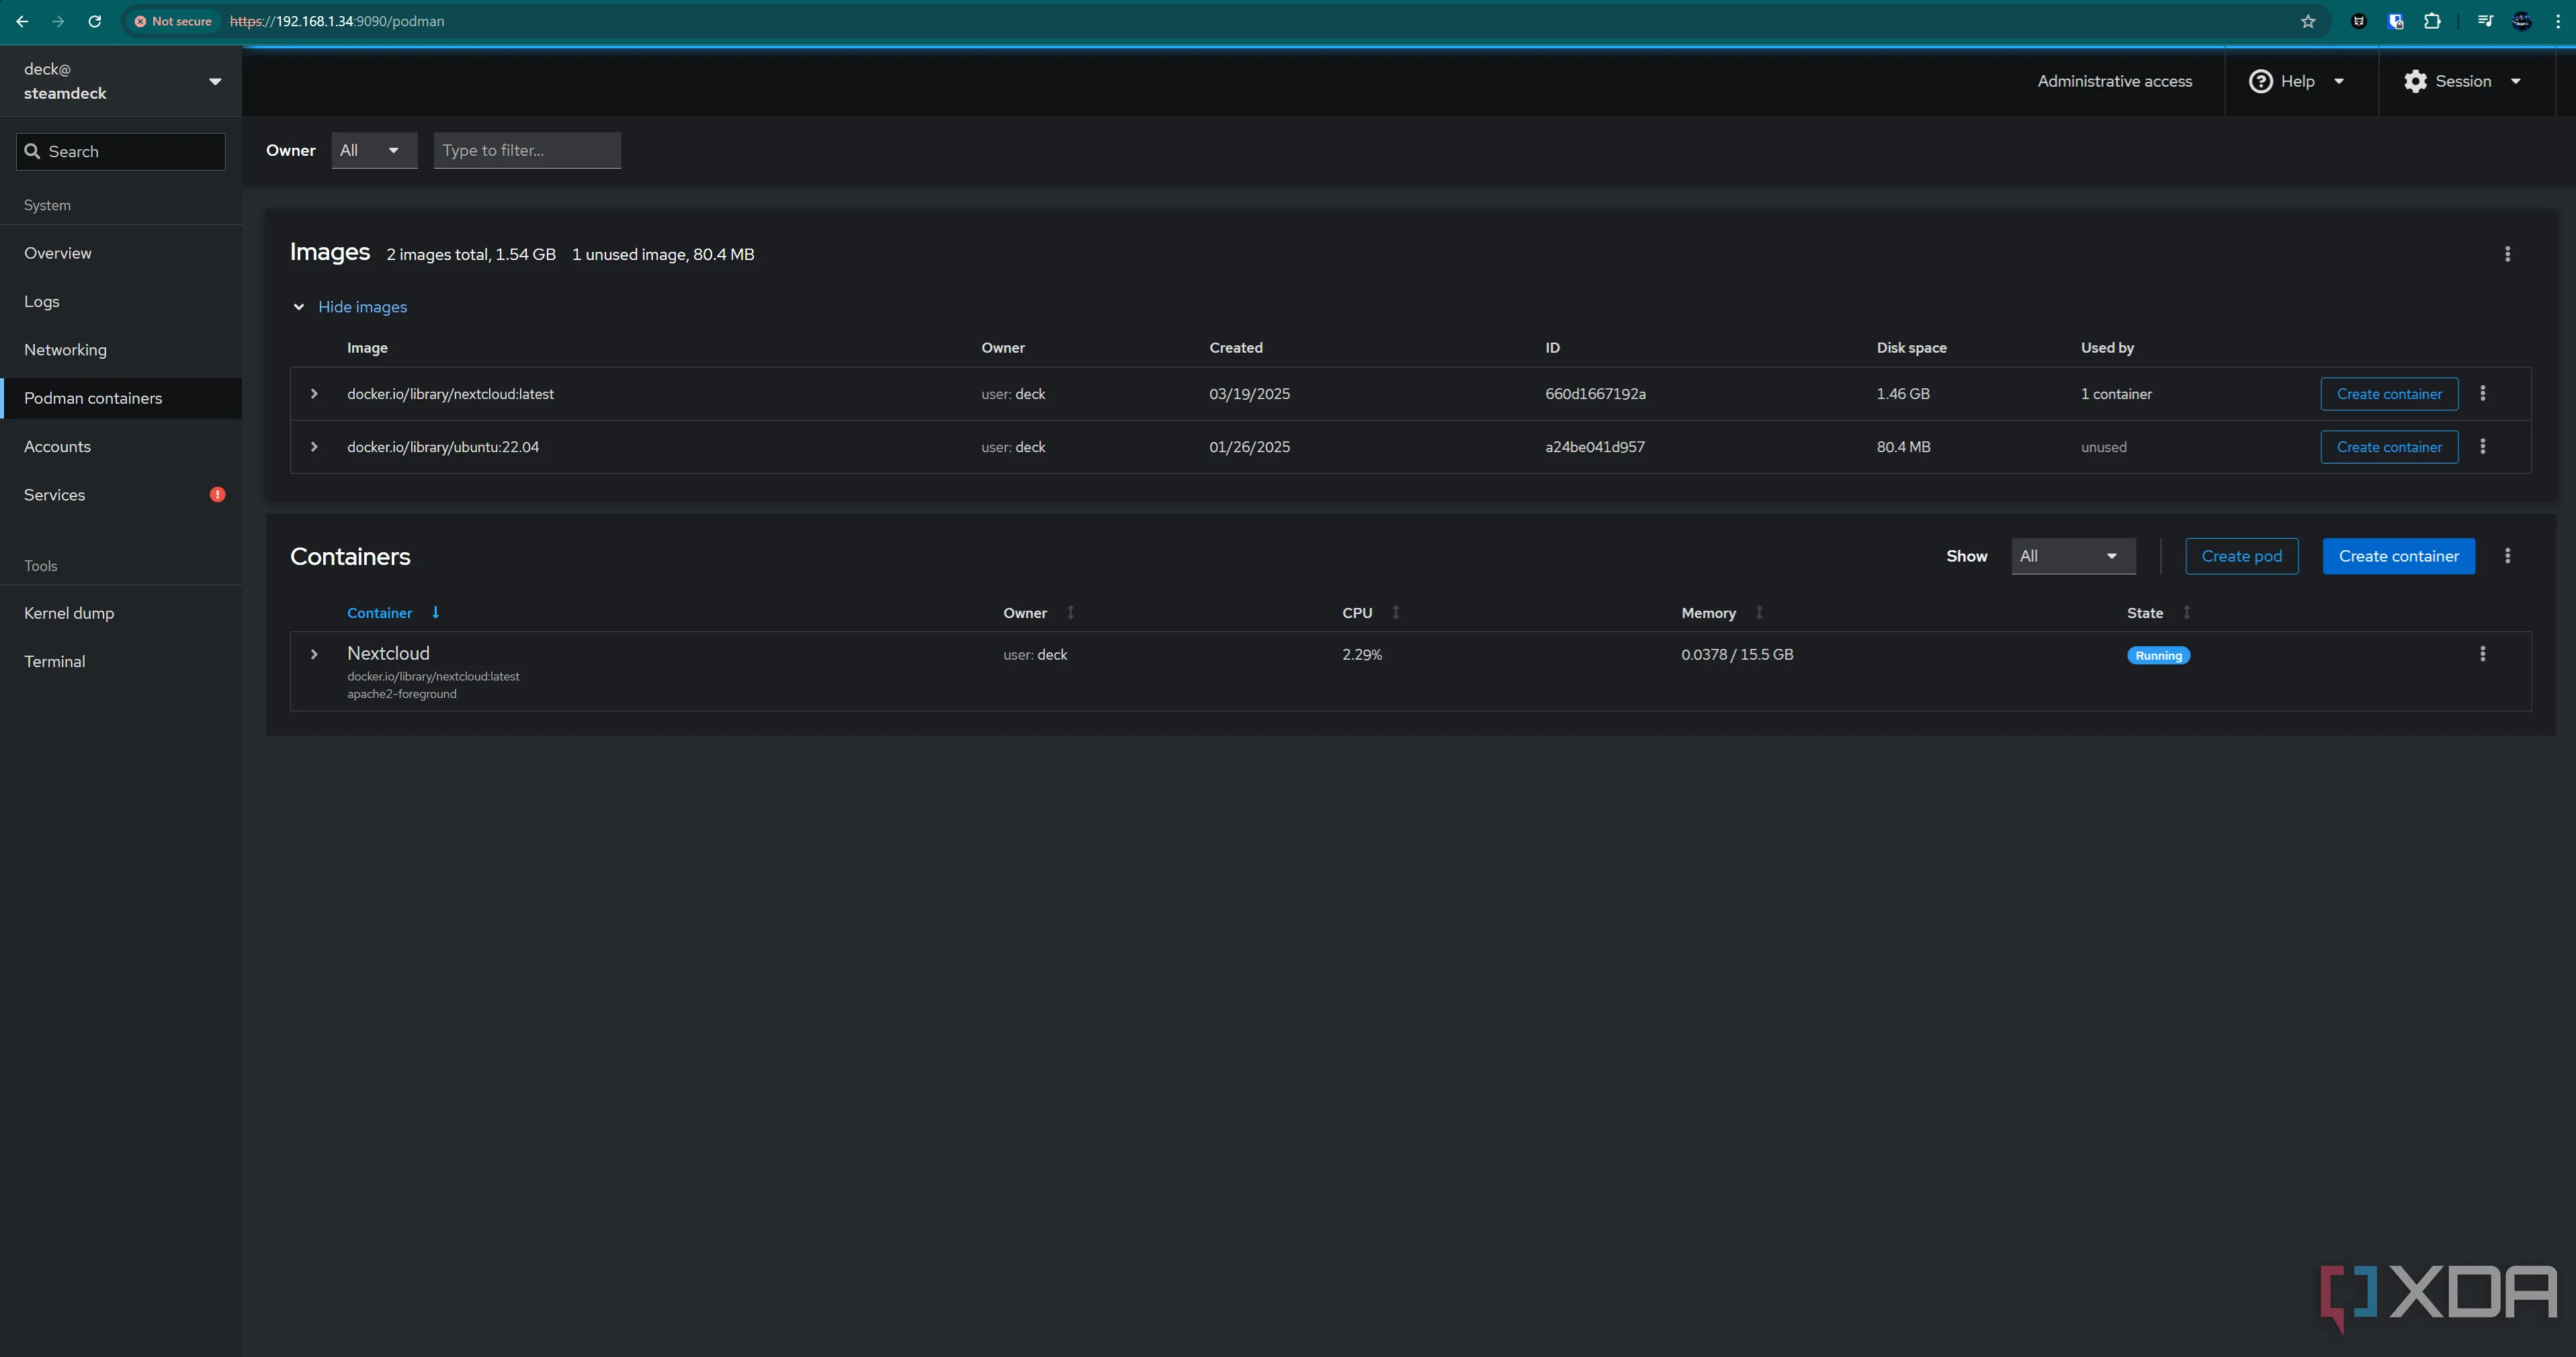2576x1357 pixels.
Task: Click the 03/19/2025 created date
Action: click(x=1249, y=394)
